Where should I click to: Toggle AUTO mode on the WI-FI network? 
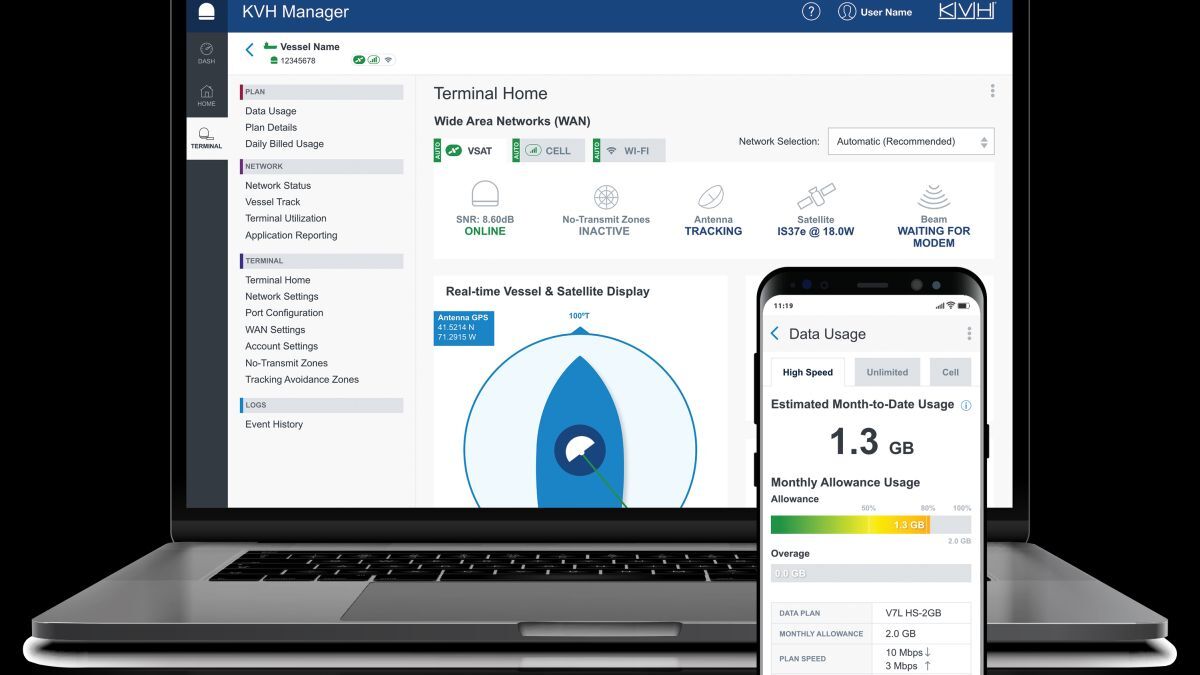(x=597, y=150)
